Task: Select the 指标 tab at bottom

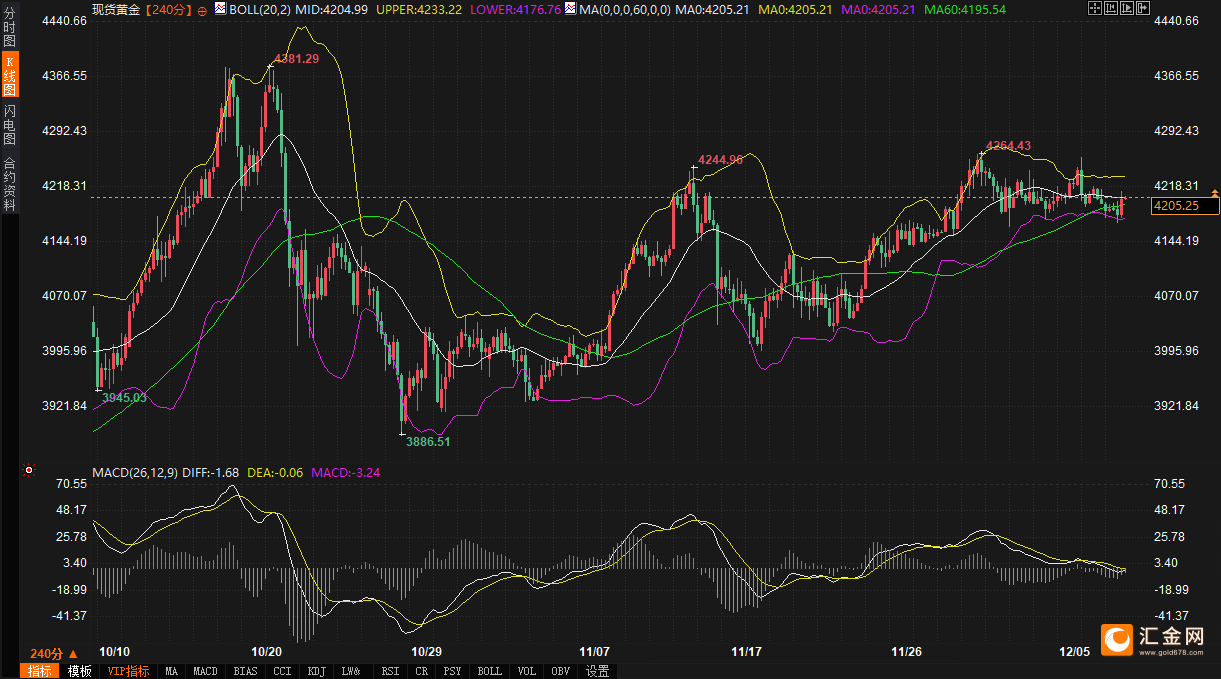Action: (x=41, y=671)
